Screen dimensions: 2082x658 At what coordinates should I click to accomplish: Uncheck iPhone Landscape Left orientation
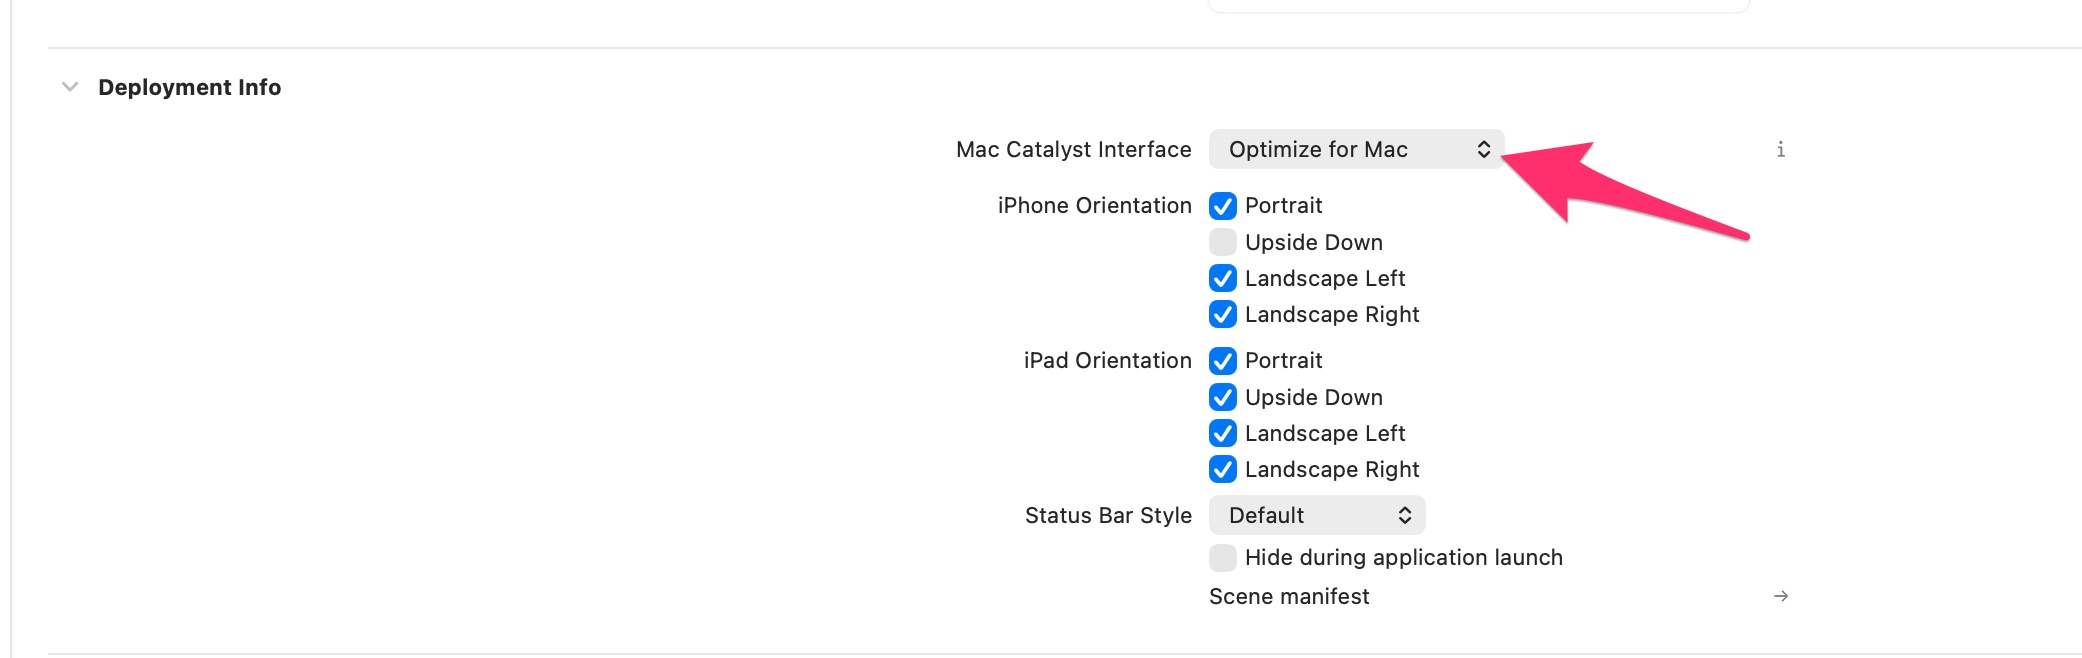pyautogui.click(x=1222, y=278)
